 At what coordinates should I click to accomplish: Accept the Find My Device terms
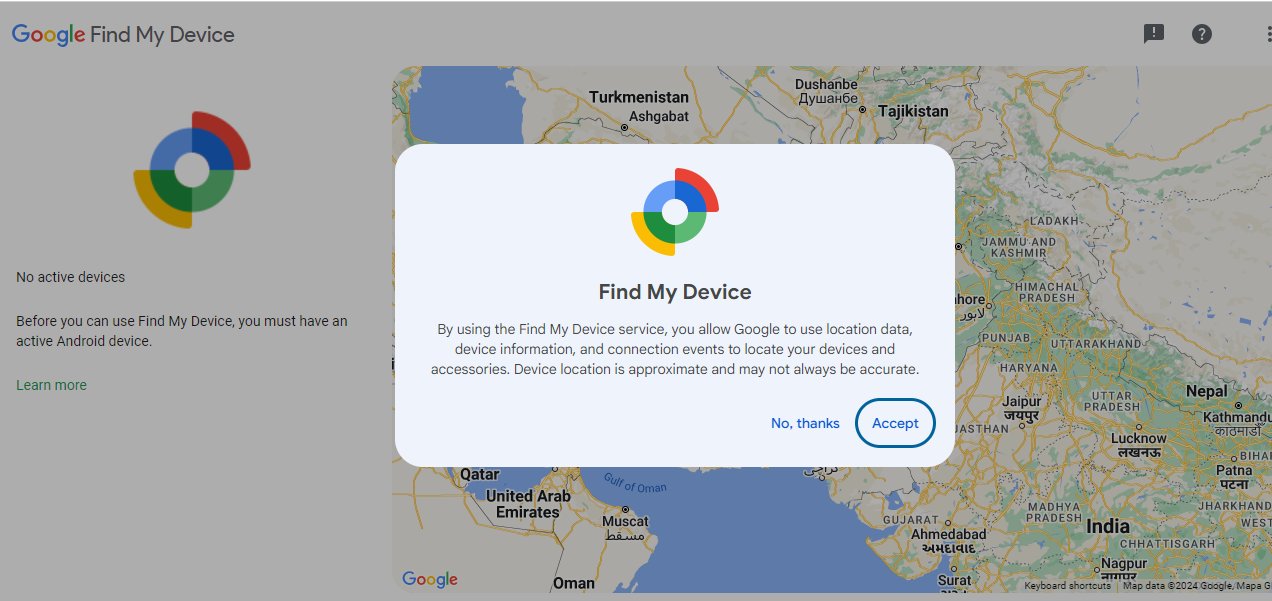pyautogui.click(x=894, y=423)
